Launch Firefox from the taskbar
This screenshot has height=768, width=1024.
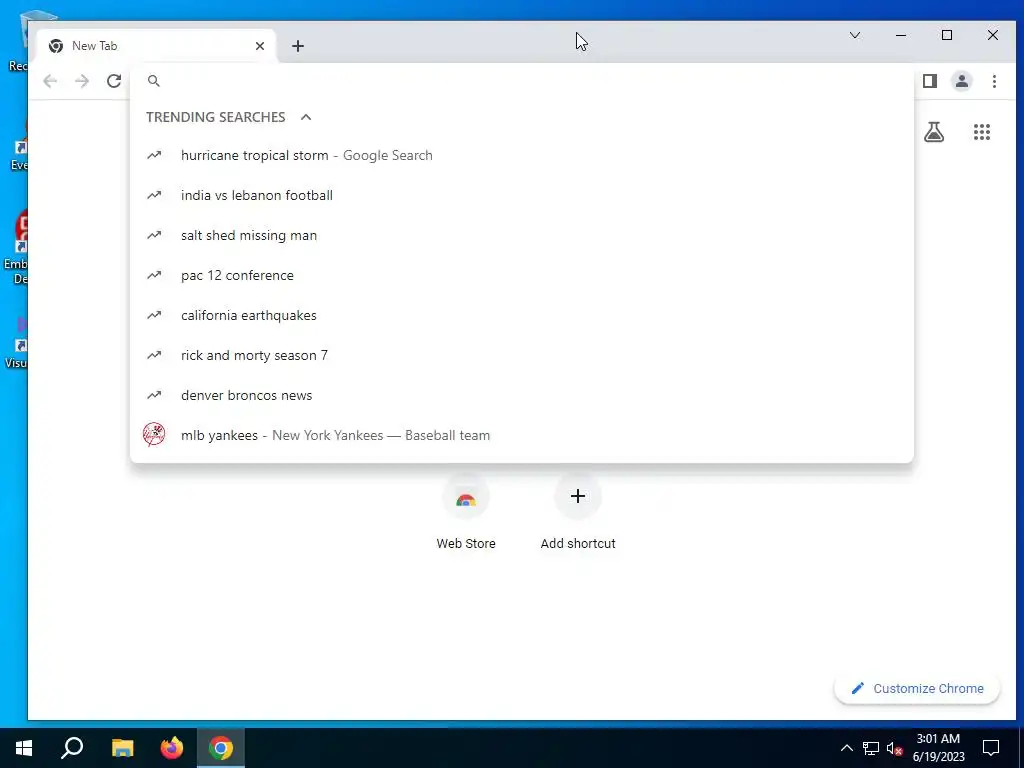(x=172, y=748)
